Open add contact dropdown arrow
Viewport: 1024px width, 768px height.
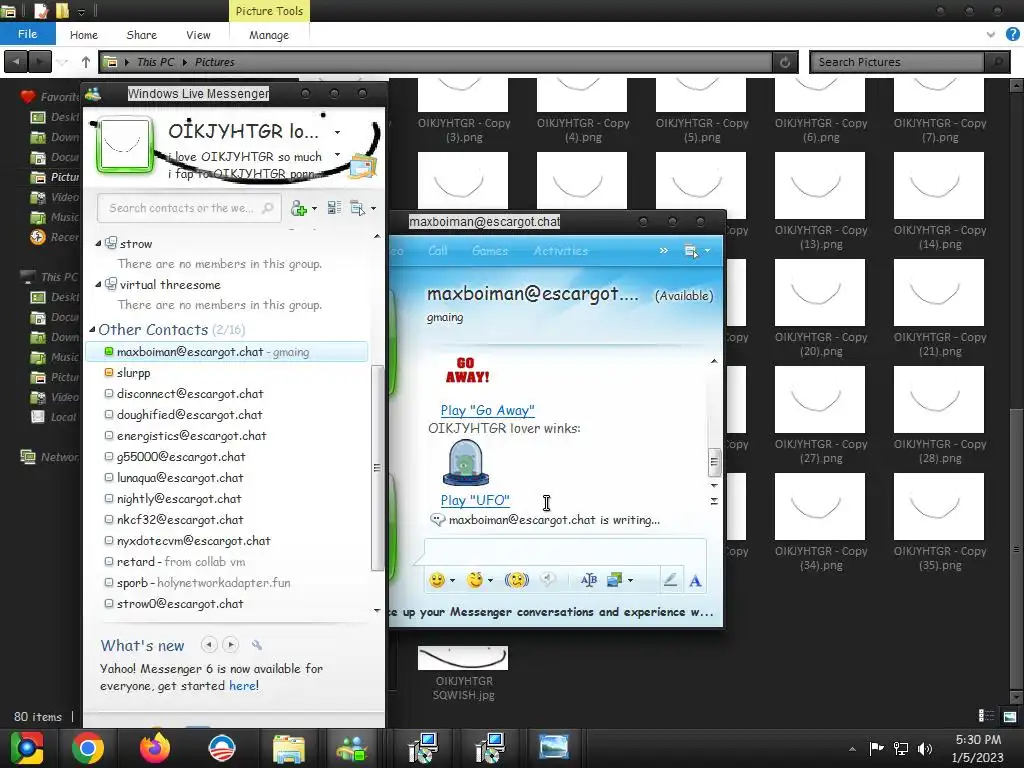(x=314, y=209)
